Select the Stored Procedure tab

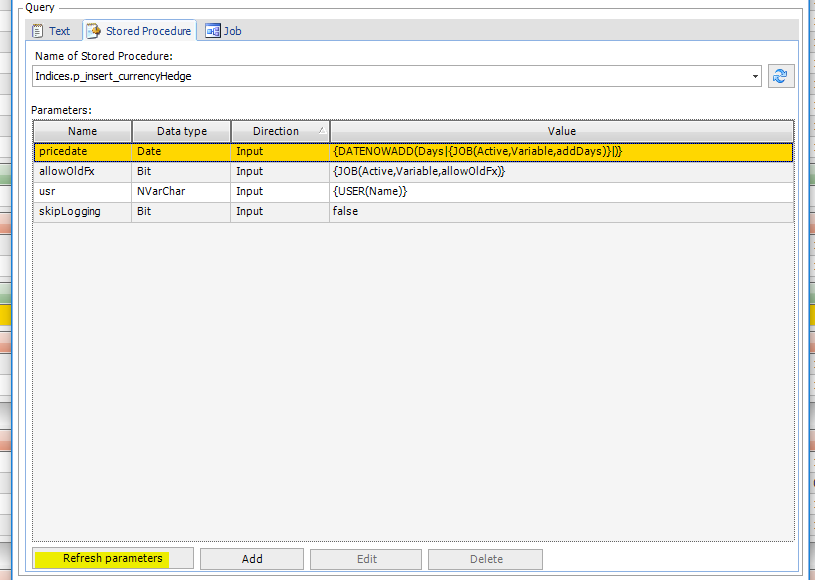click(139, 31)
